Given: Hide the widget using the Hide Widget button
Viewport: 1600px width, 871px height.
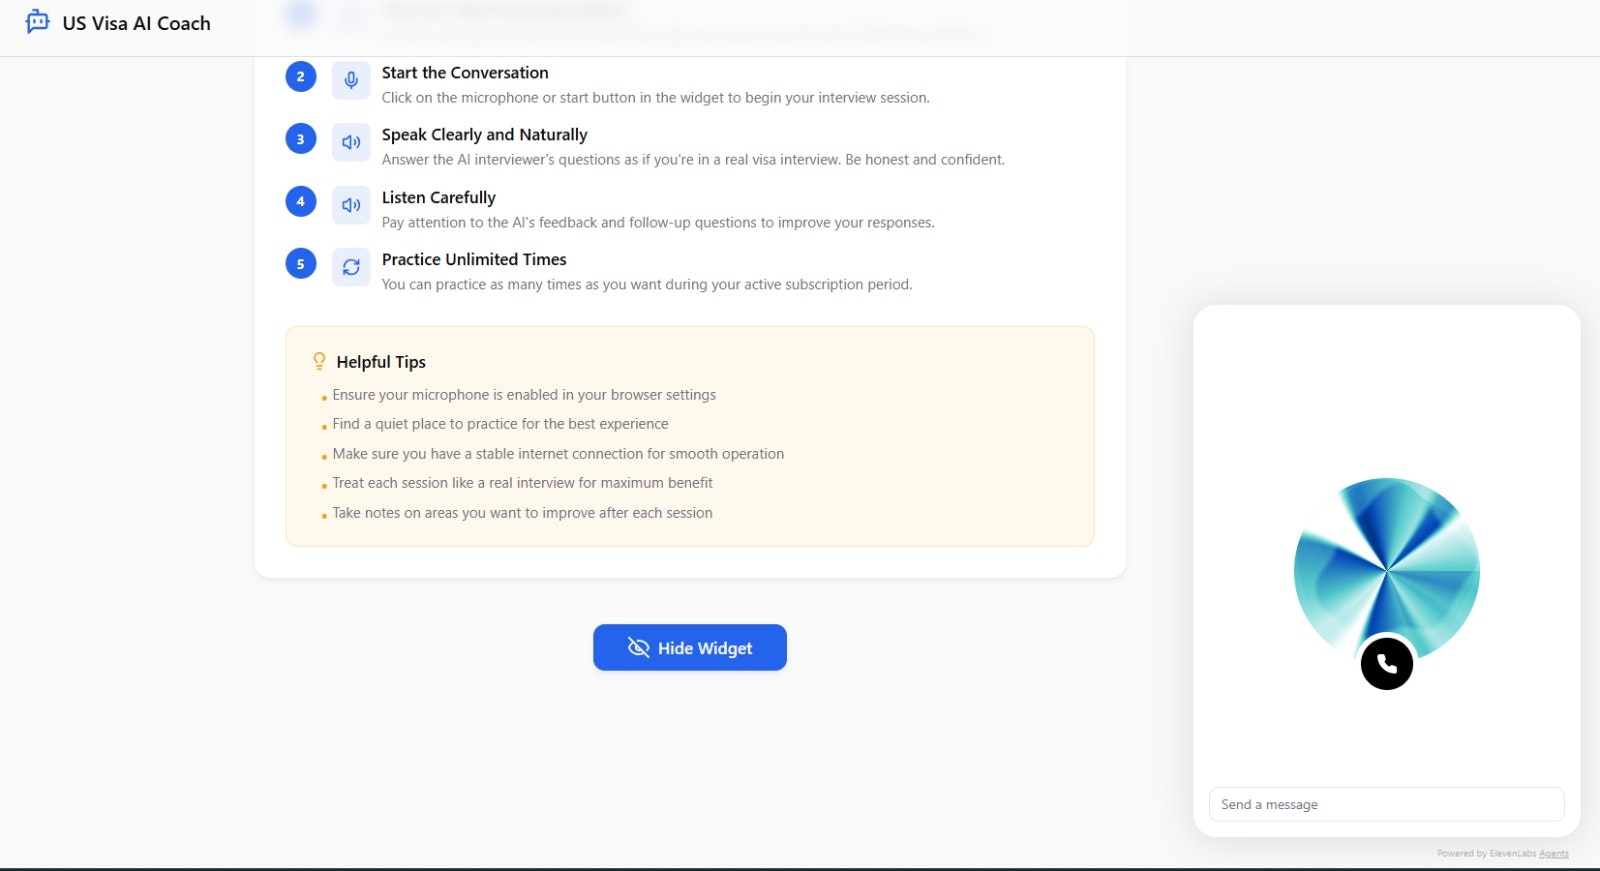Looking at the screenshot, I should [690, 648].
